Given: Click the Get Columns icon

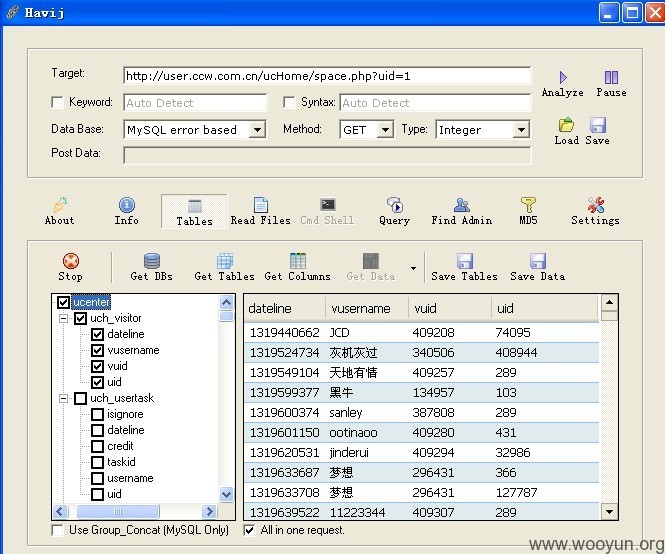Looking at the screenshot, I should click(298, 261).
